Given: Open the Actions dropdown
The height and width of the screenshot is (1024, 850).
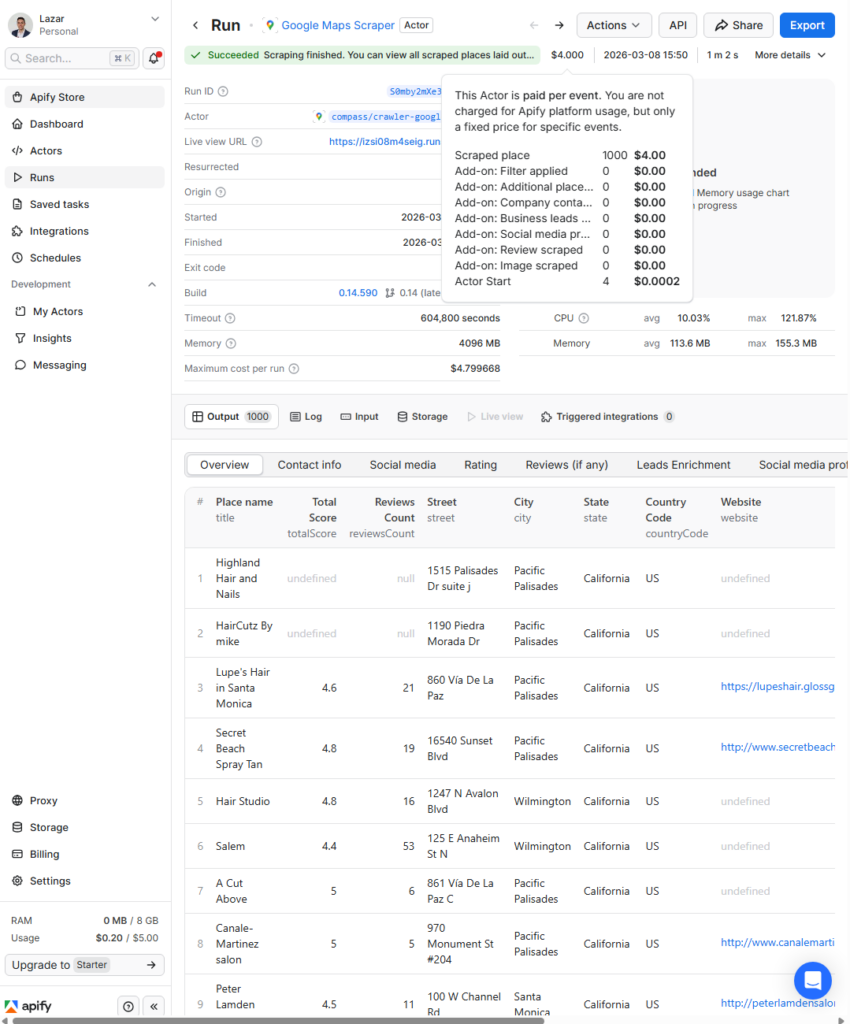Looking at the screenshot, I should (614, 25).
